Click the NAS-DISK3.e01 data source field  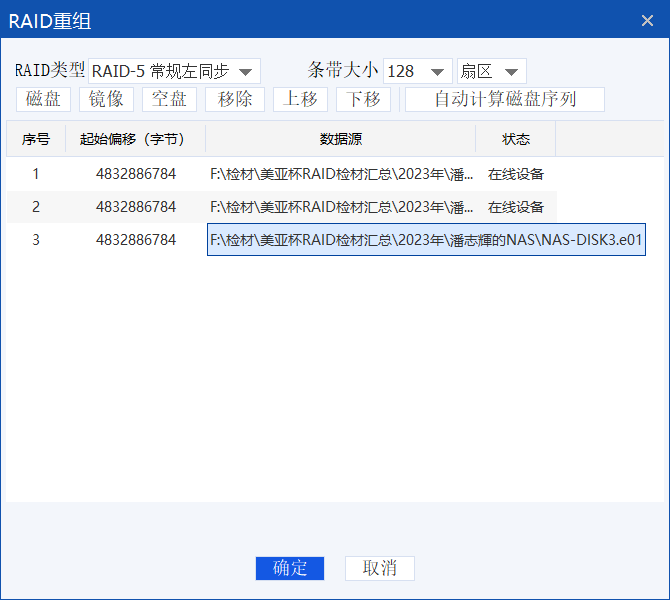click(426, 240)
